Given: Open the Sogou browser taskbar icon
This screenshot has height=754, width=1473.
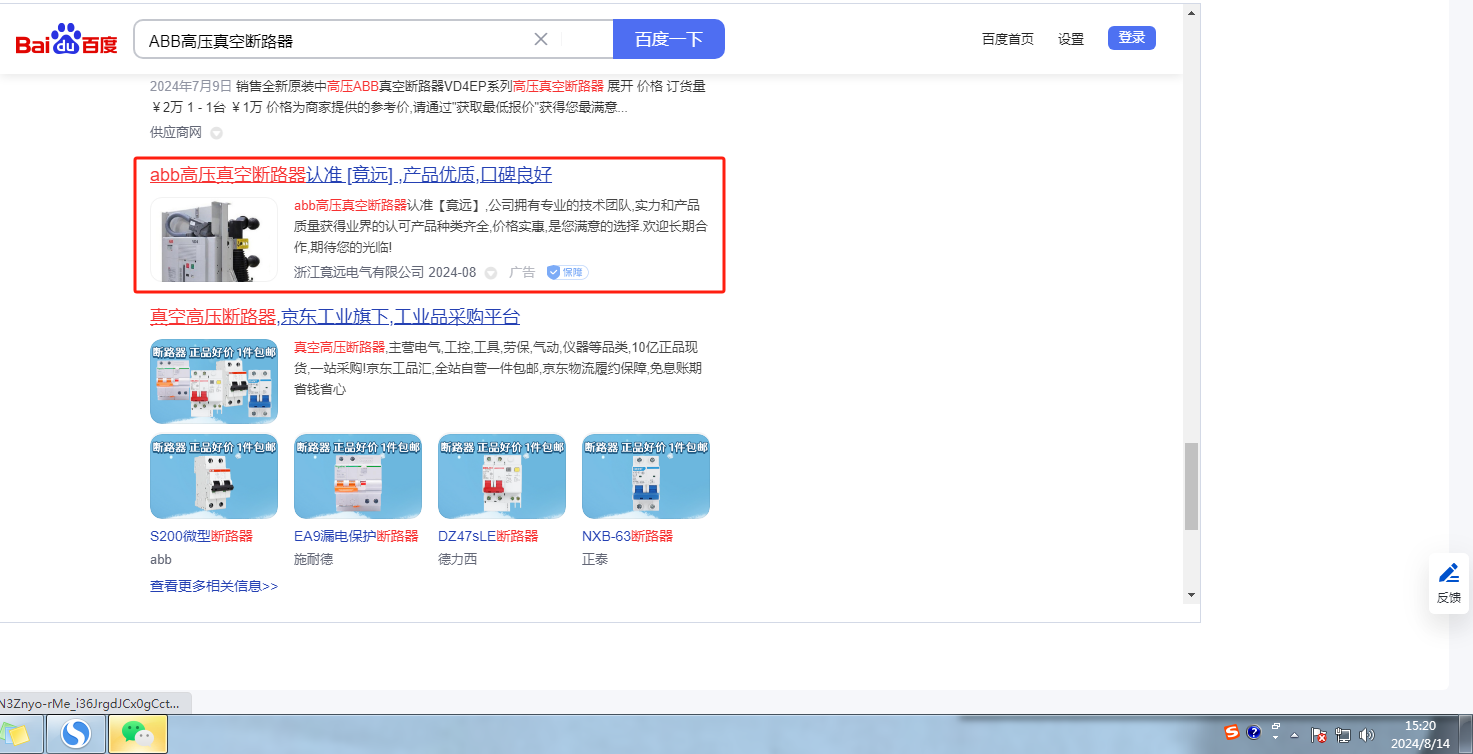Looking at the screenshot, I should tap(76, 735).
